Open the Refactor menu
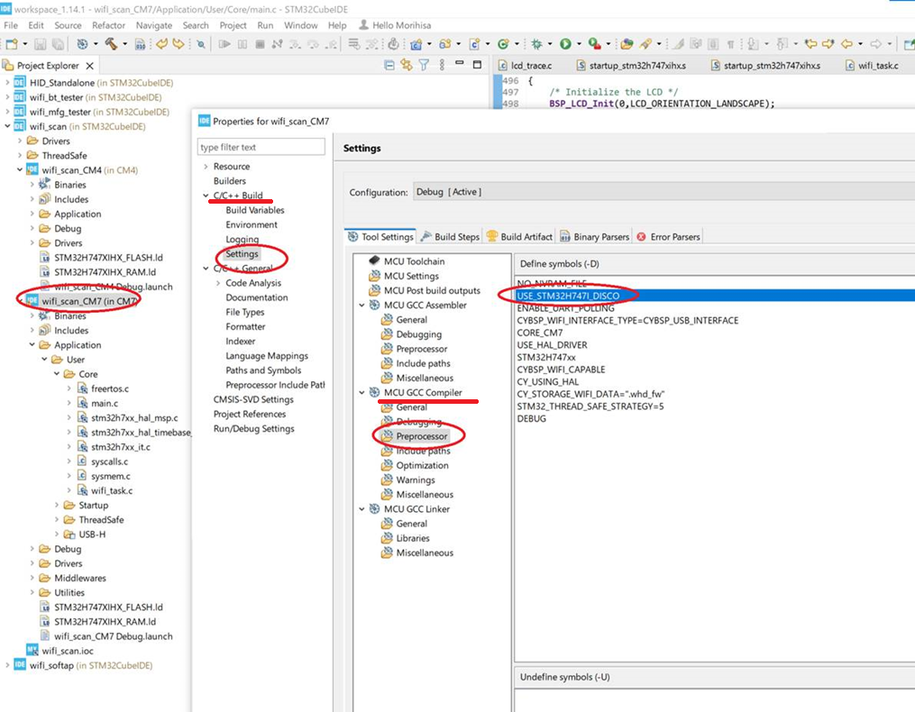 click(x=108, y=25)
